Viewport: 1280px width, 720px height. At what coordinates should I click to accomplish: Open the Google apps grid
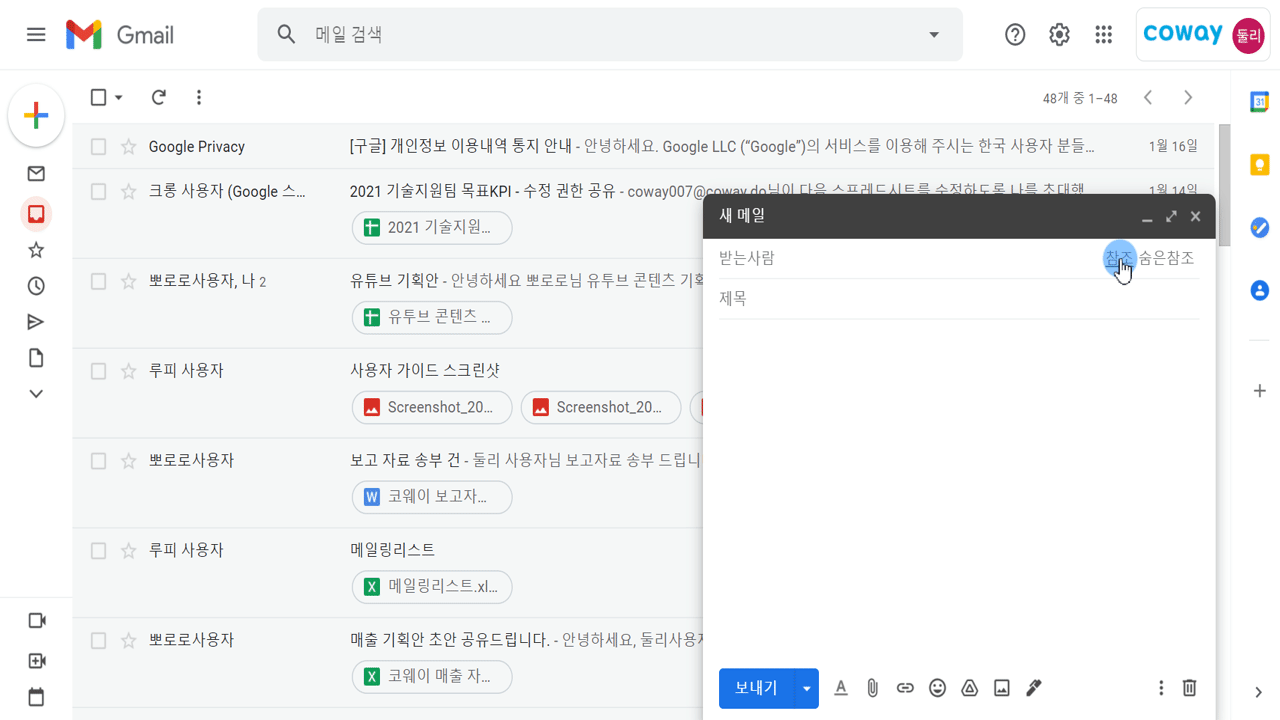(x=1103, y=35)
